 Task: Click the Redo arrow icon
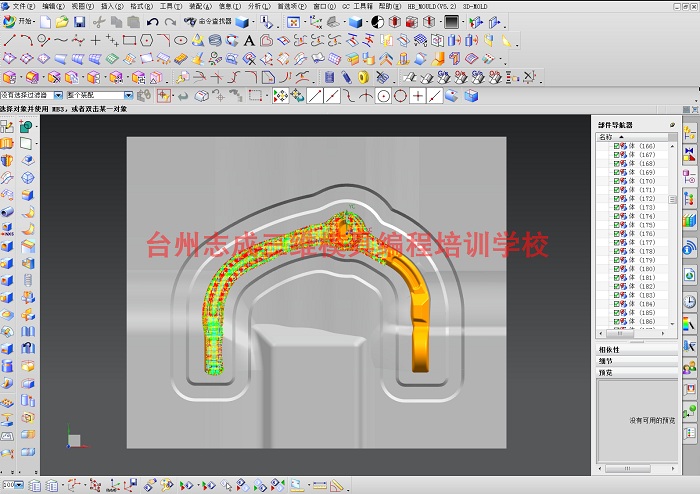point(170,22)
